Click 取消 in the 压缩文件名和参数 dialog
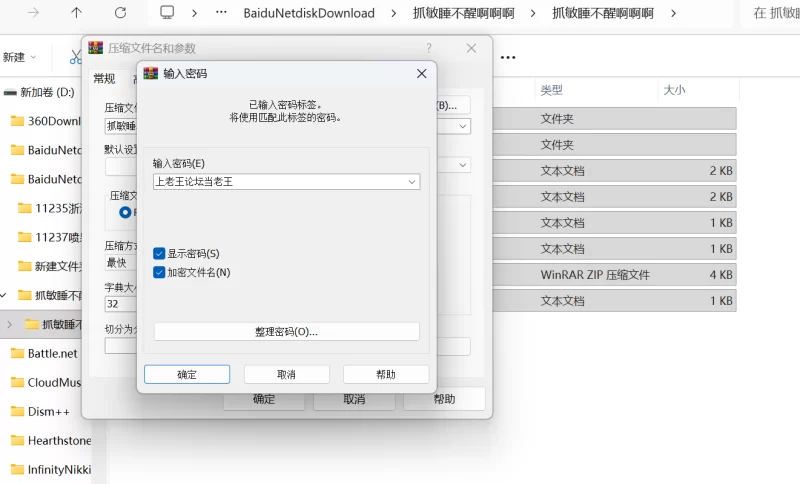Screen dimensions: 800x484 (x=354, y=399)
